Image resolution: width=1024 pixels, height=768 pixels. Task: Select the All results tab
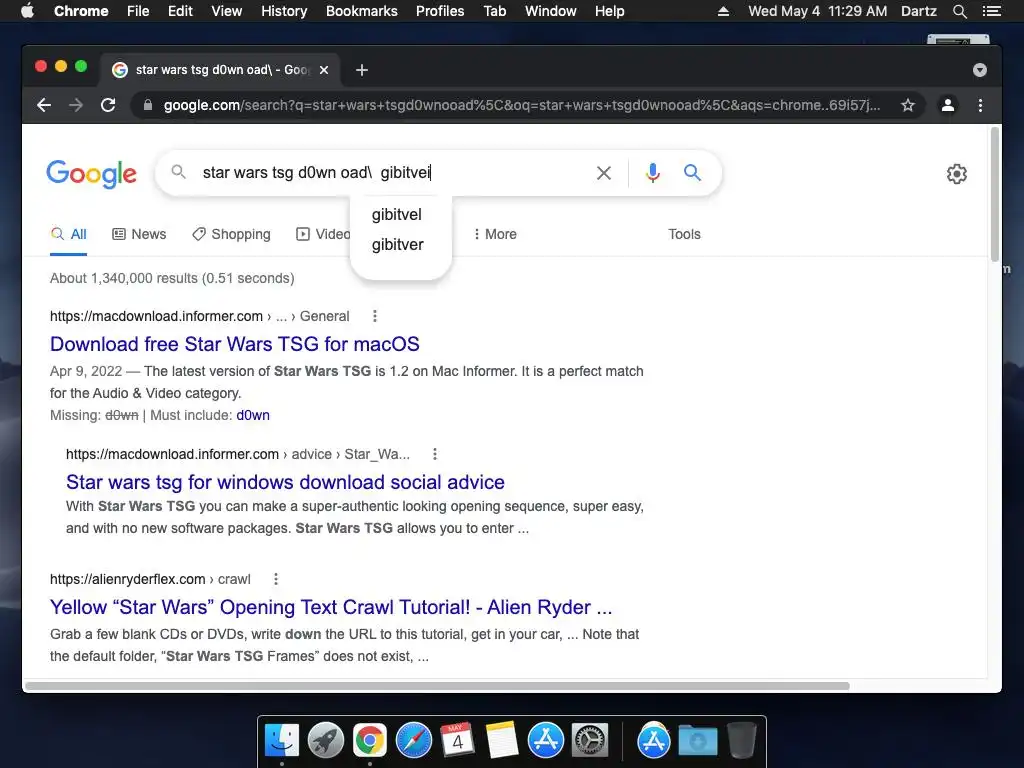click(x=69, y=234)
